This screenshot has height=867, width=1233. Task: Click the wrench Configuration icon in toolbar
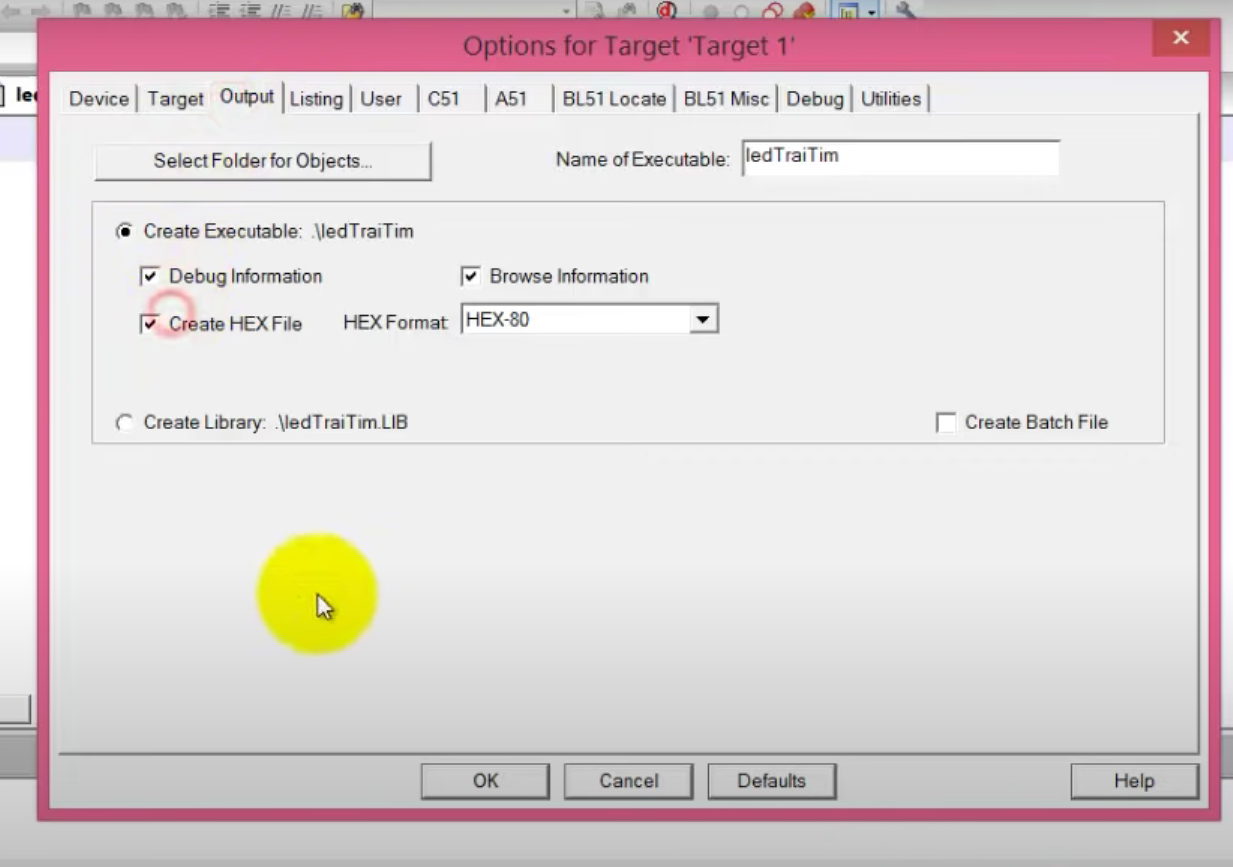905,11
